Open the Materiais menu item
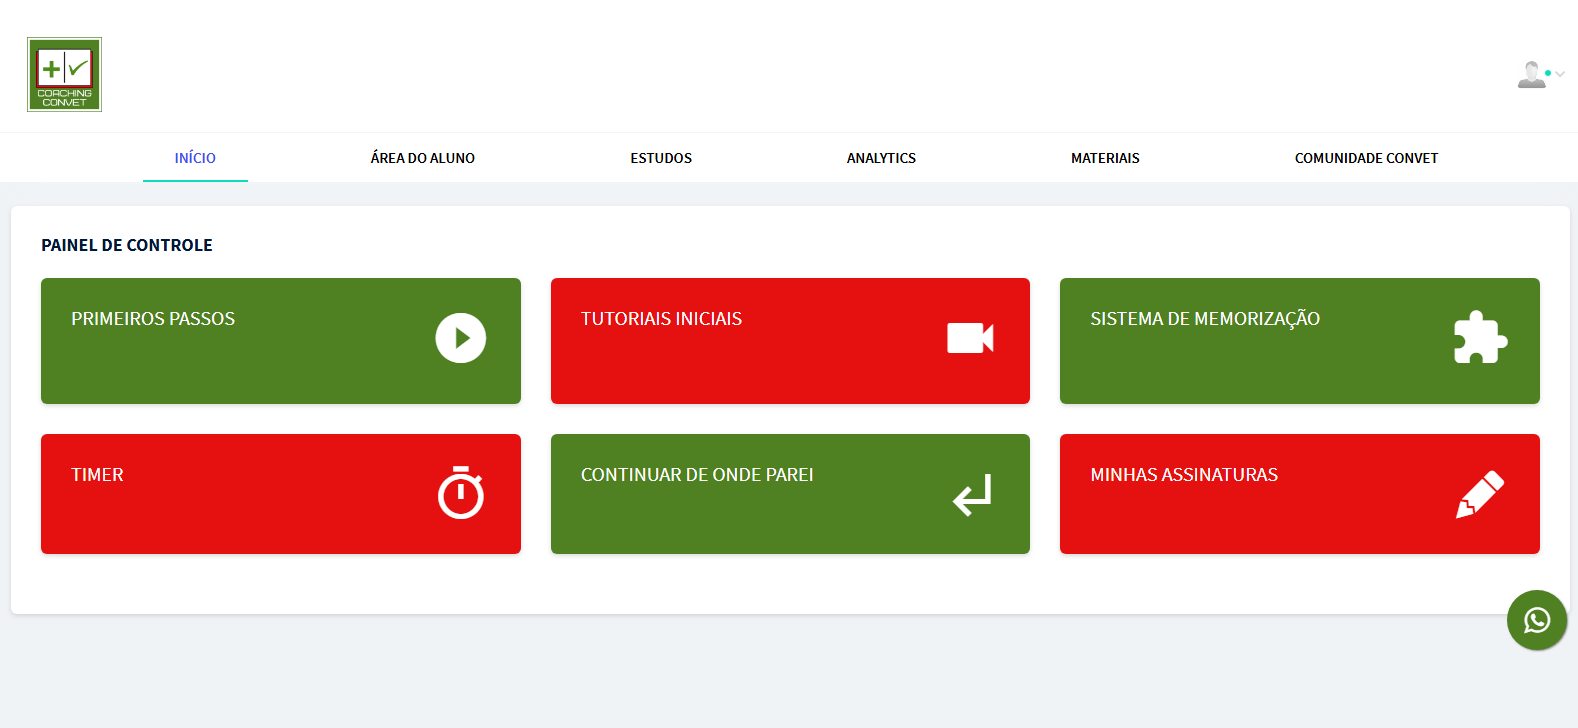 point(1105,158)
